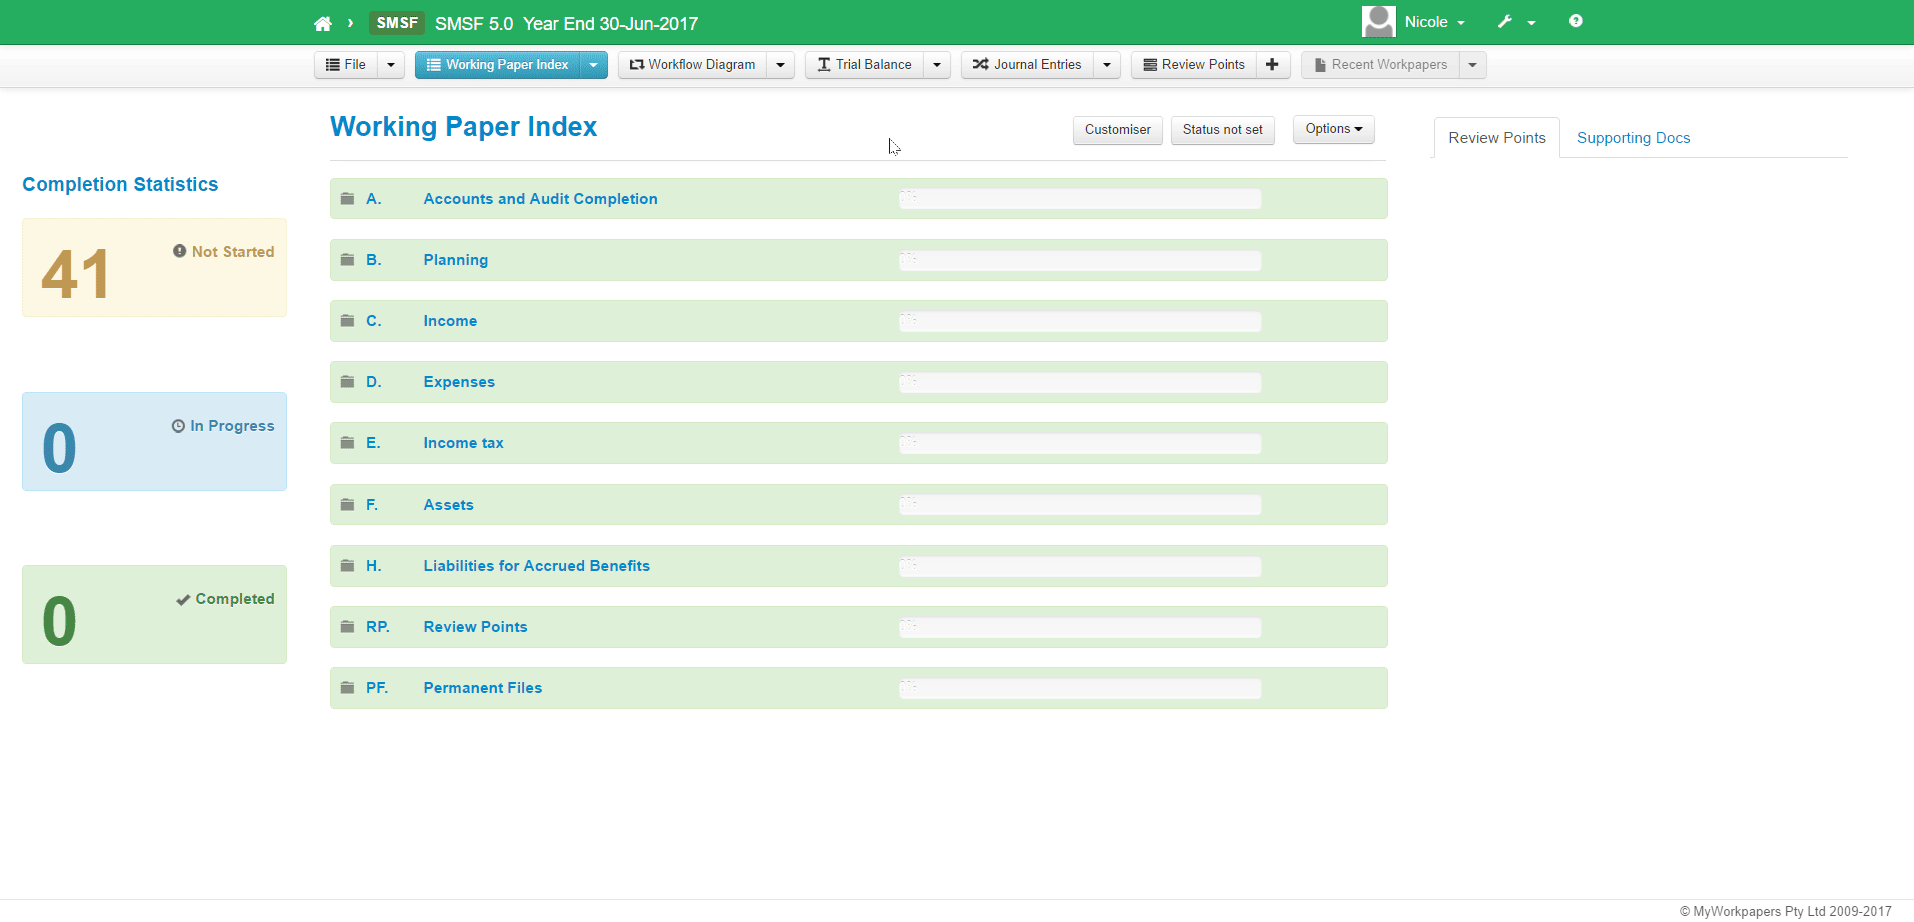1914x922 pixels.
Task: Switch to the Supporting Docs tab
Action: tap(1633, 138)
